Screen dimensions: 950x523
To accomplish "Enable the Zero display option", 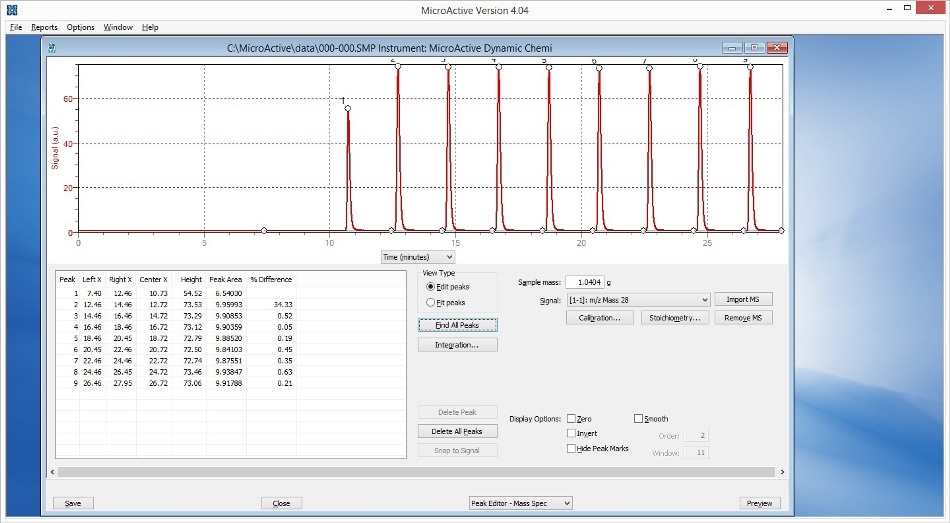I will [x=571, y=419].
